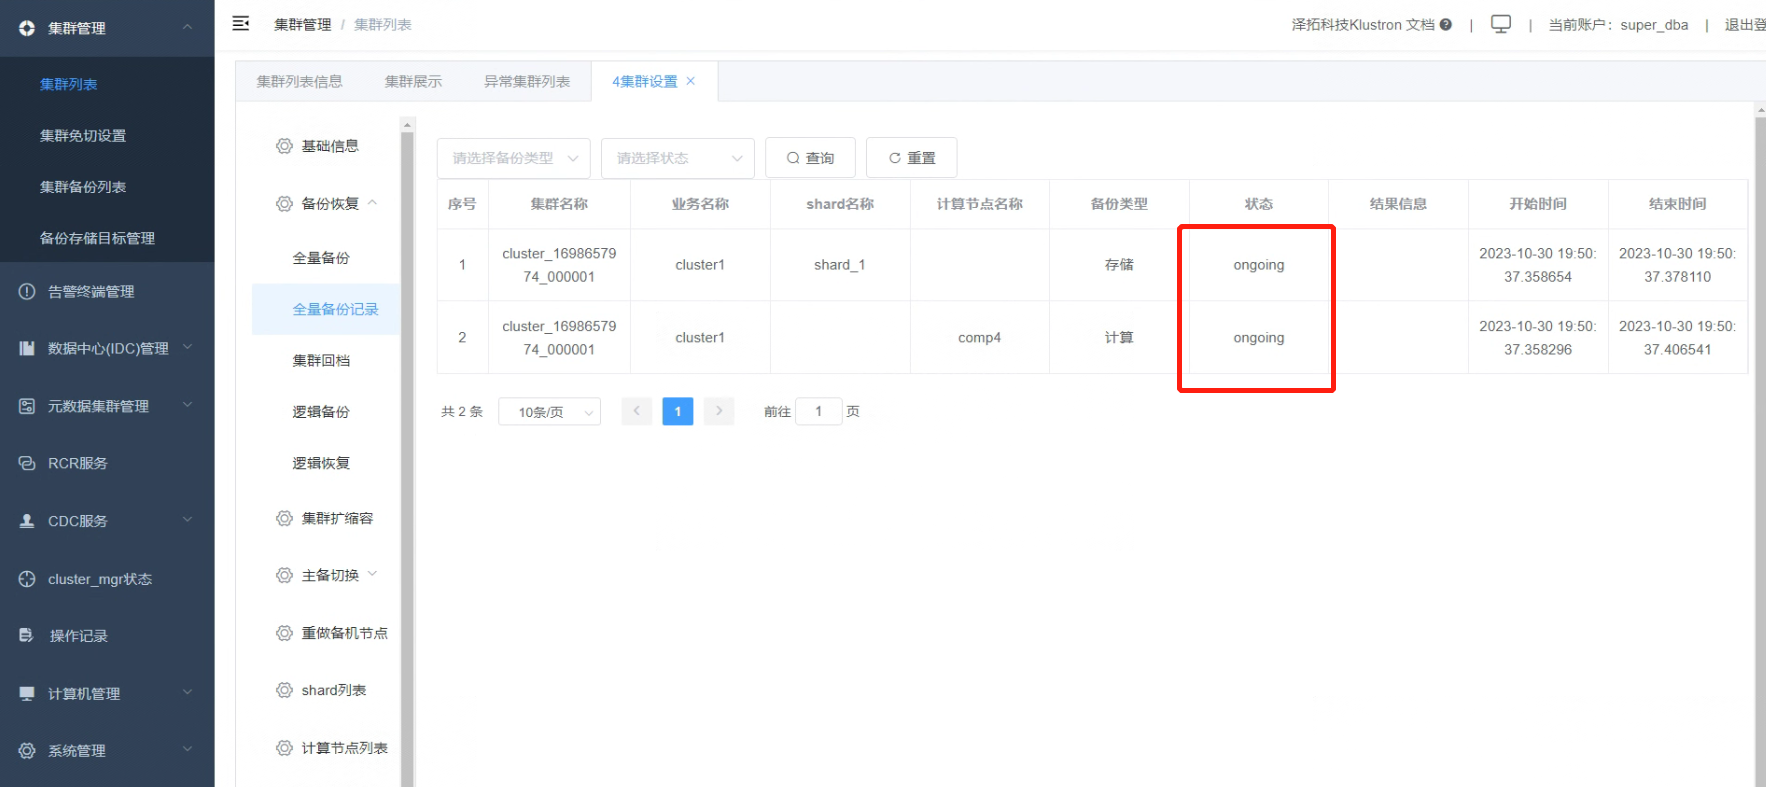Click the RCR服务 sidebar icon

pyautogui.click(x=27, y=464)
